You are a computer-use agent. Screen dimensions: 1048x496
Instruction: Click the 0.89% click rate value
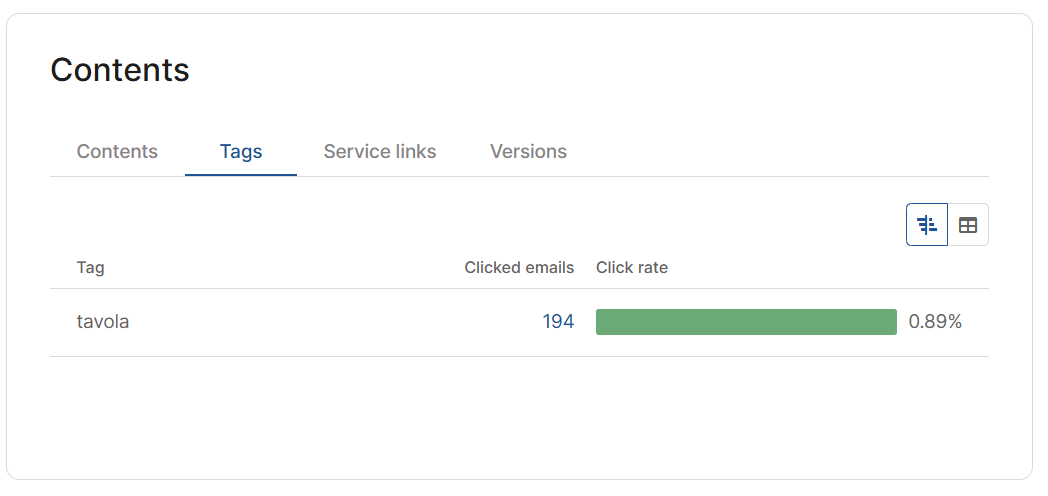(935, 322)
